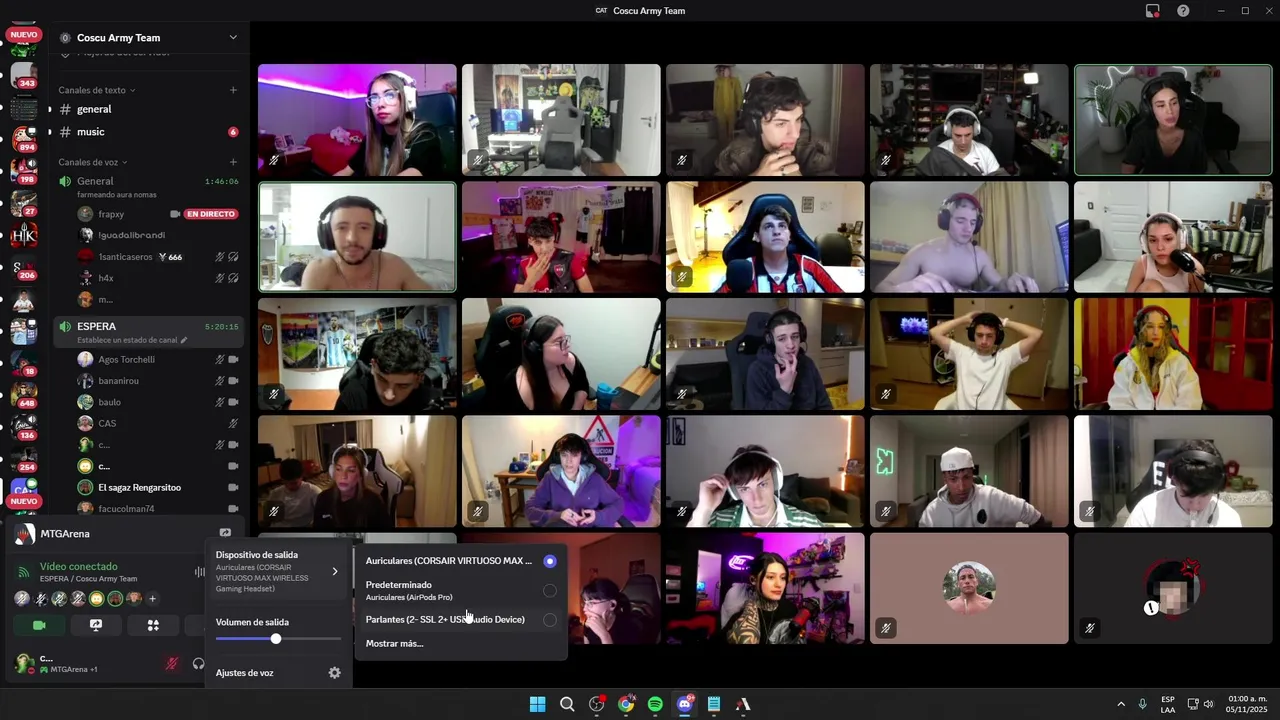Edit ESPERA channel status pencil icon
Image resolution: width=1280 pixels, height=720 pixels.
[x=184, y=340]
